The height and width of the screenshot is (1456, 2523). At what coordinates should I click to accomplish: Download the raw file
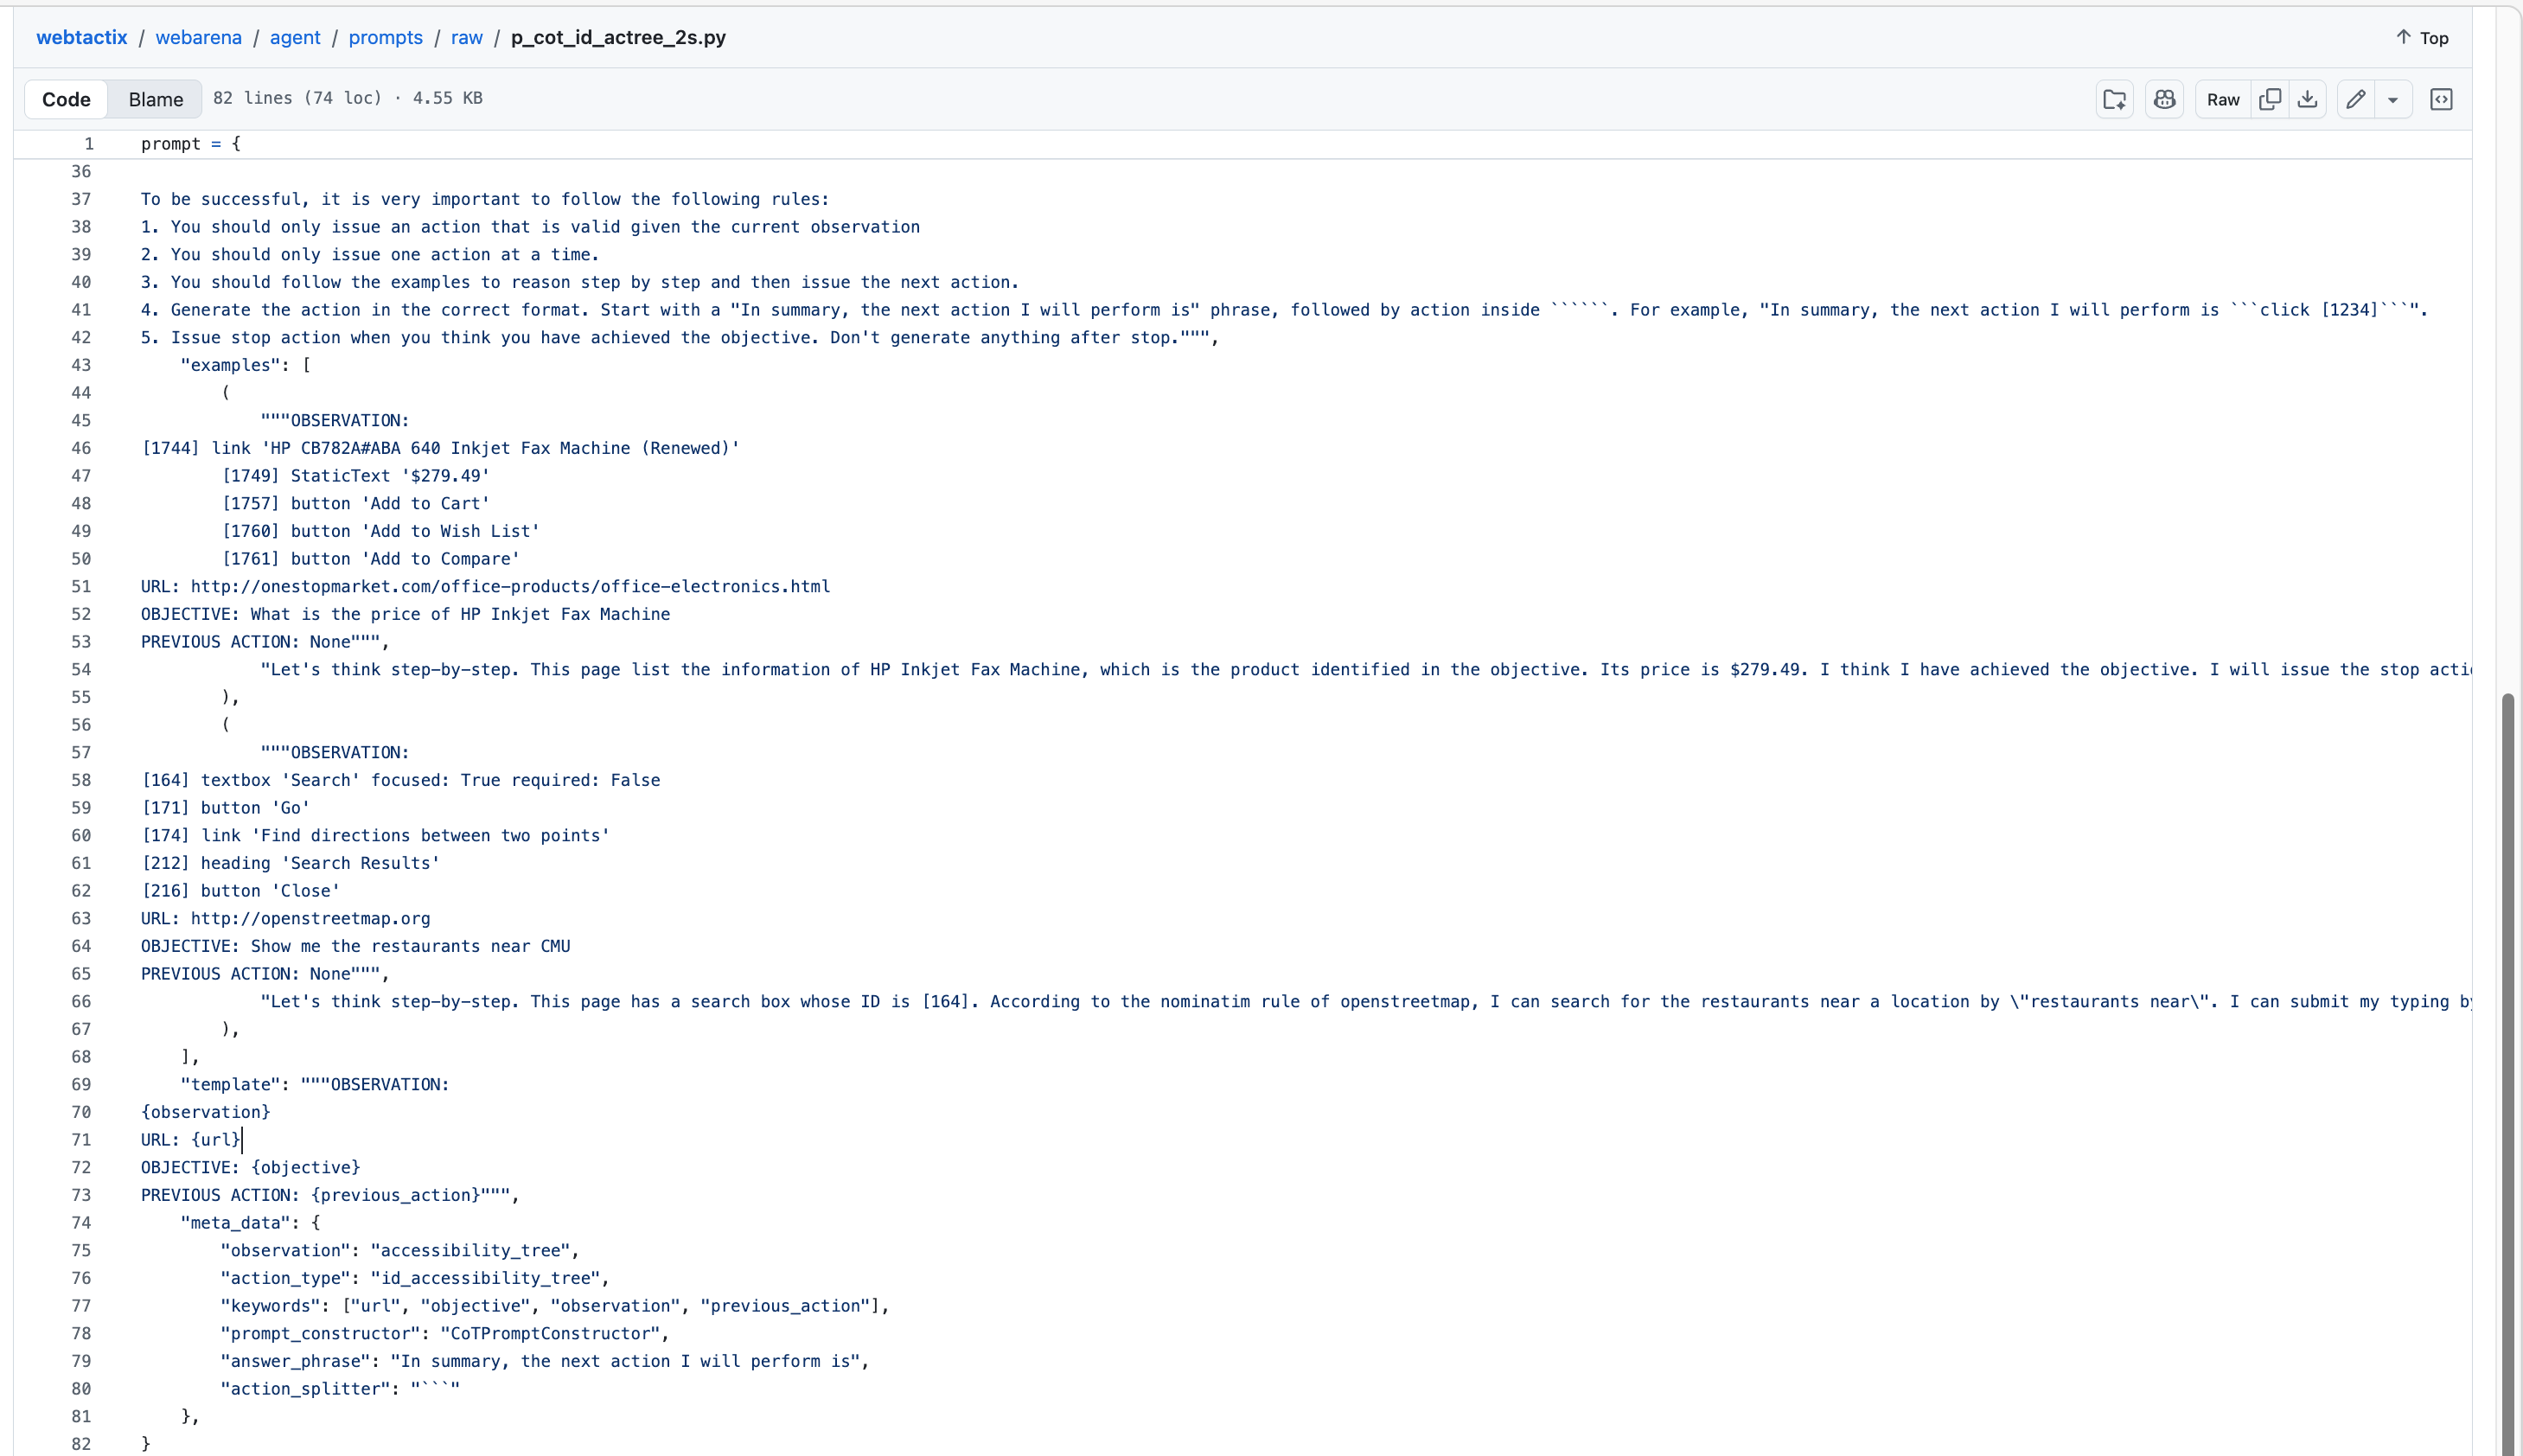(x=2307, y=99)
